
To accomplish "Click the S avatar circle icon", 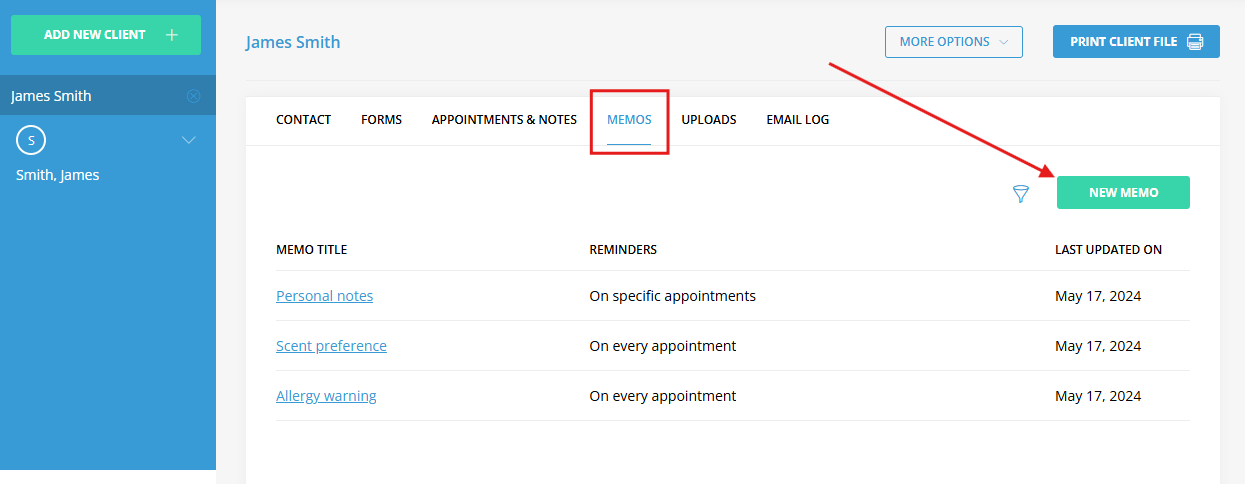I will [31, 141].
